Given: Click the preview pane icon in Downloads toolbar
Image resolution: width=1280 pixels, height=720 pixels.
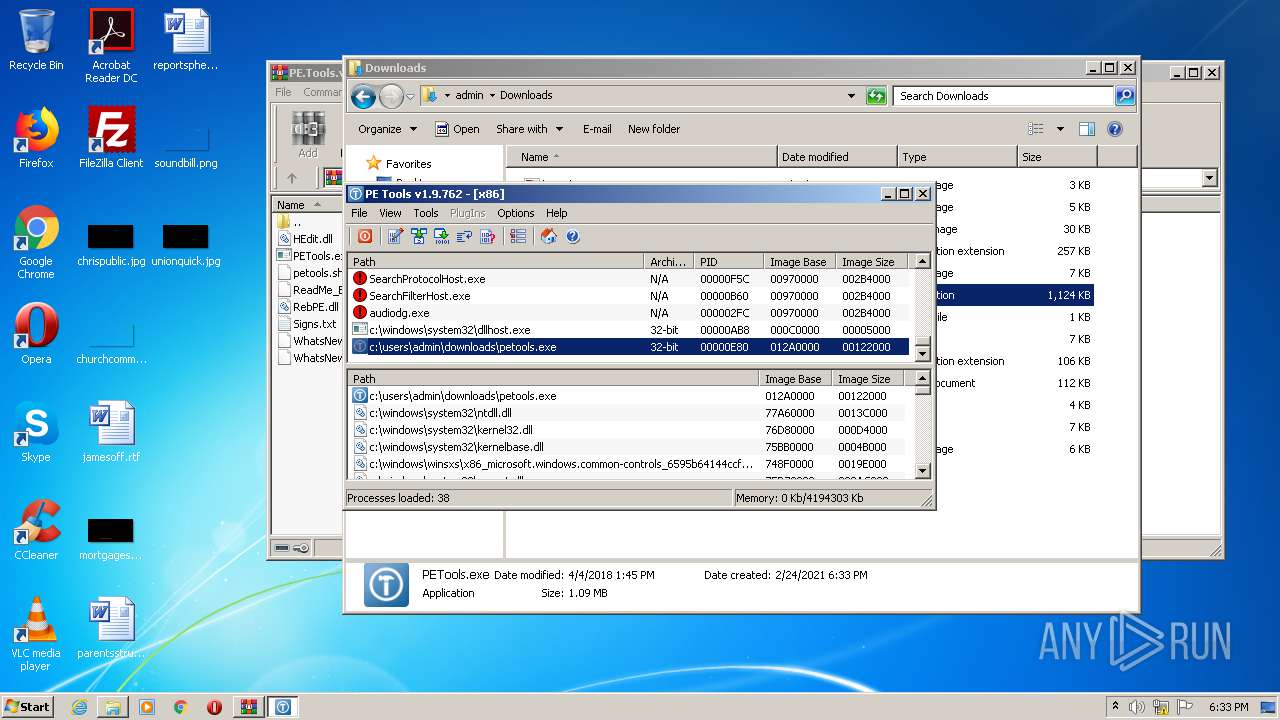Looking at the screenshot, I should pyautogui.click(x=1087, y=129).
